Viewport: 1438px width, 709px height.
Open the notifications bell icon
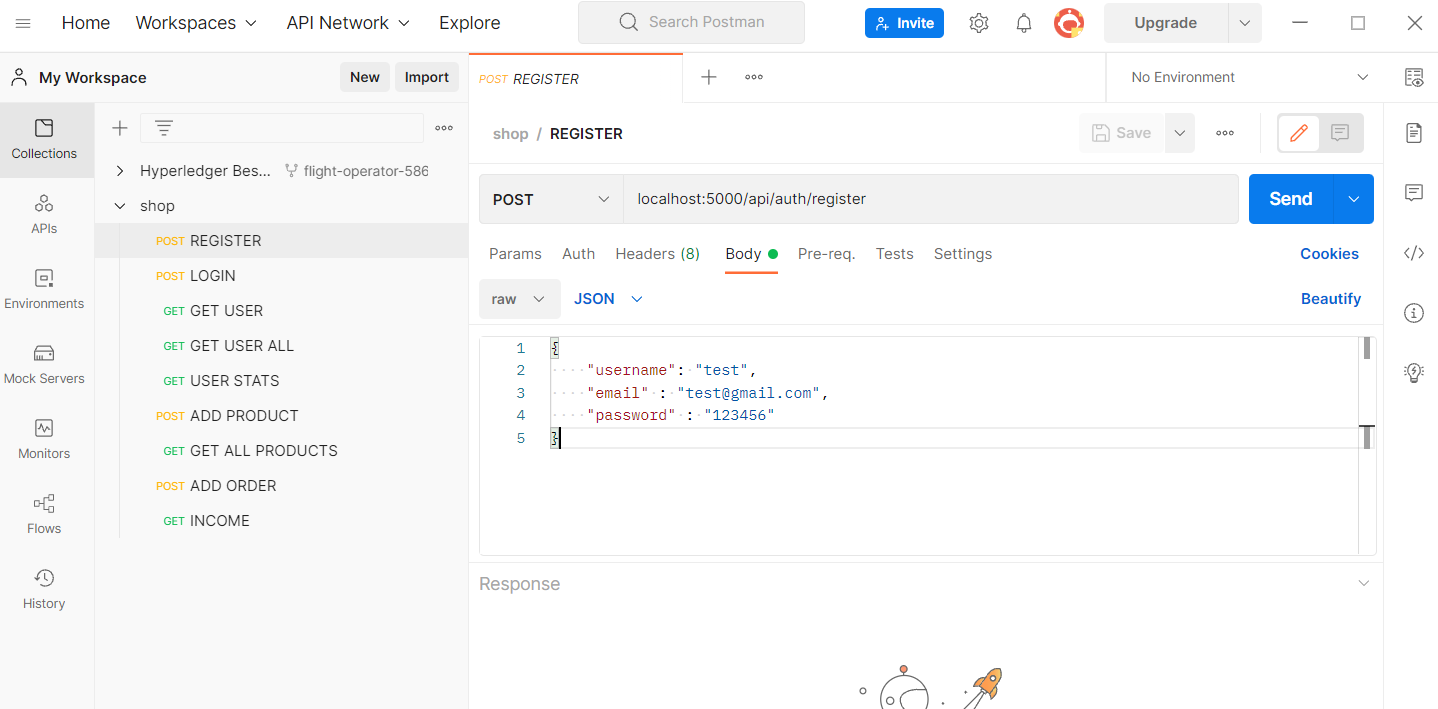tap(1024, 23)
